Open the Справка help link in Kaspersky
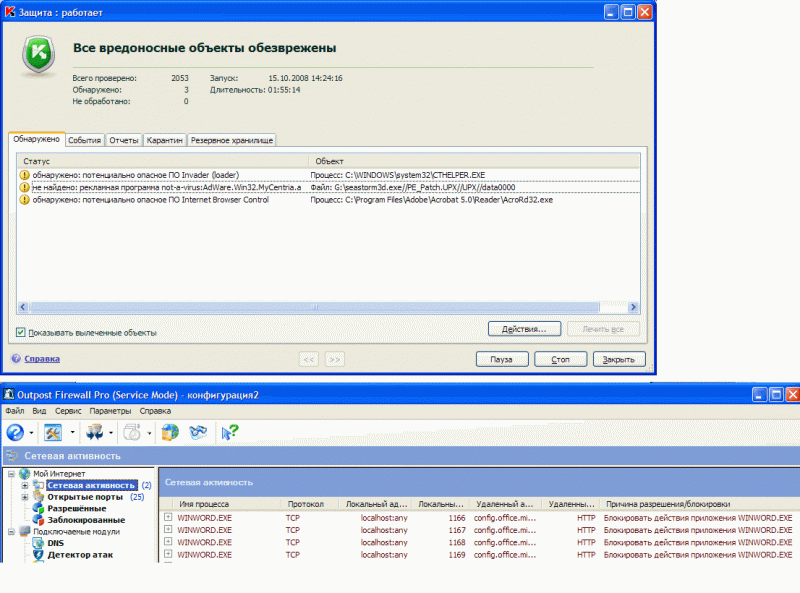This screenshot has height=593, width=800. (42, 359)
